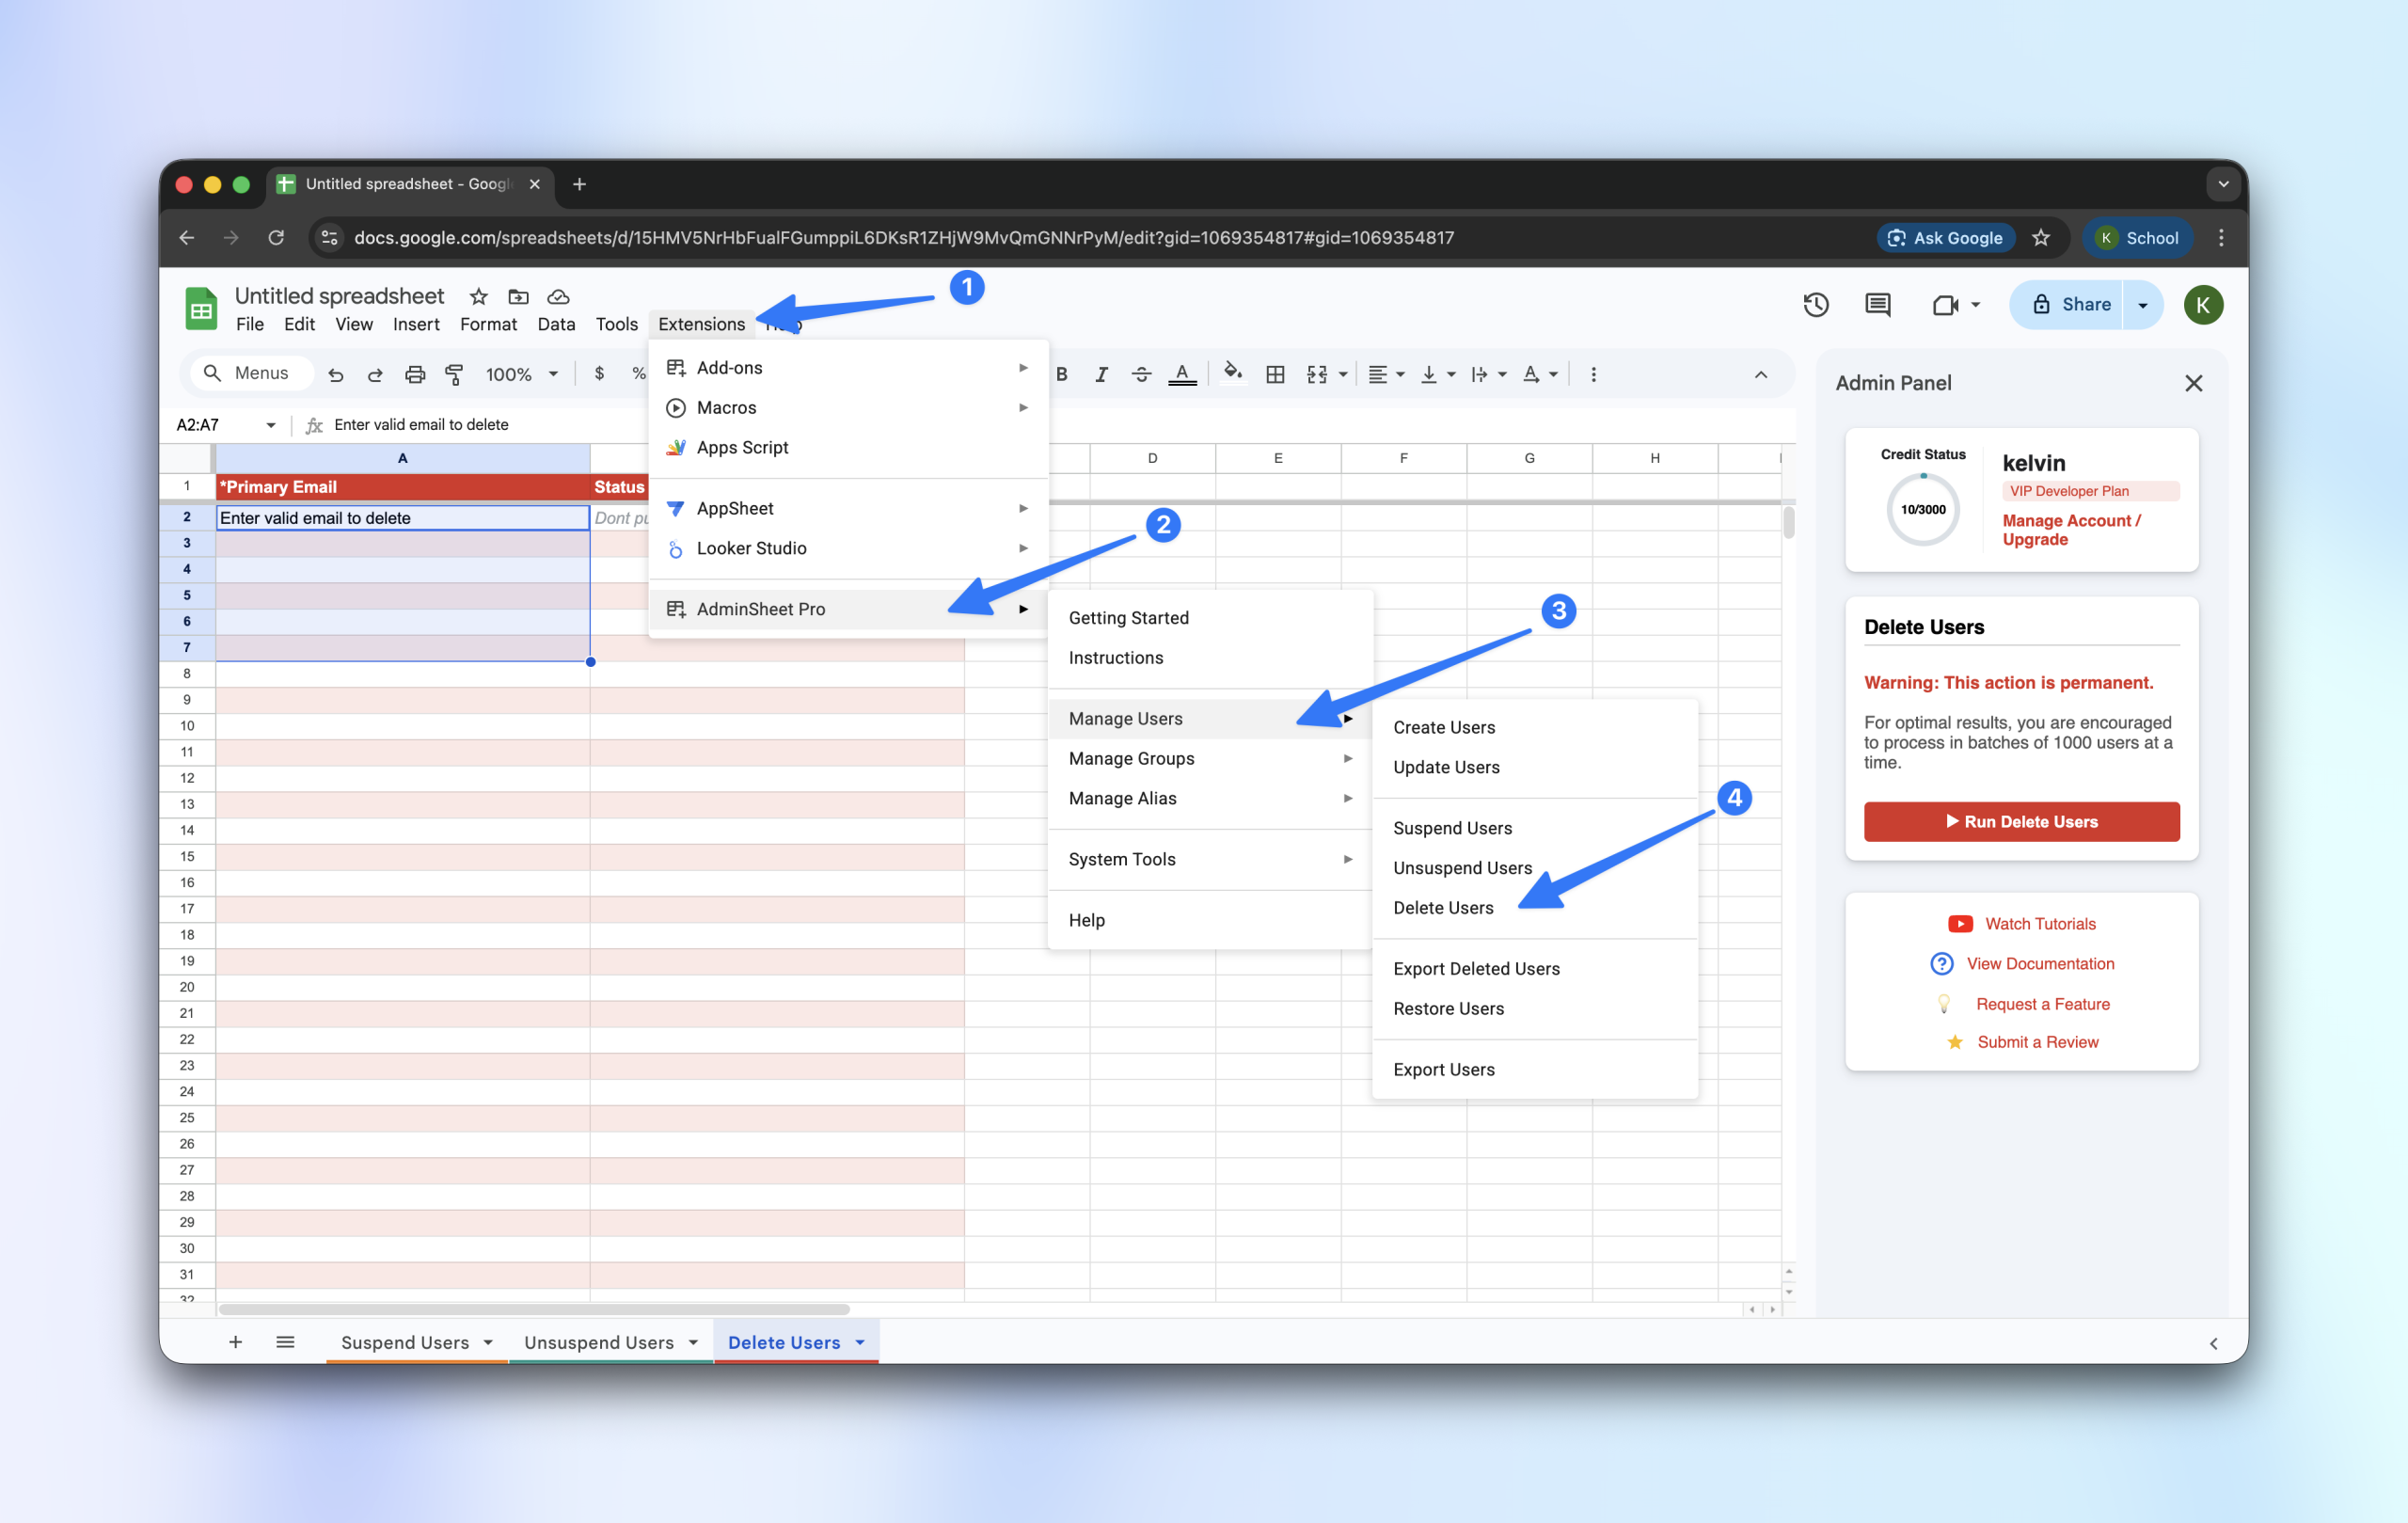Click the undo arrow icon
2408x1523 pixels.
[336, 374]
